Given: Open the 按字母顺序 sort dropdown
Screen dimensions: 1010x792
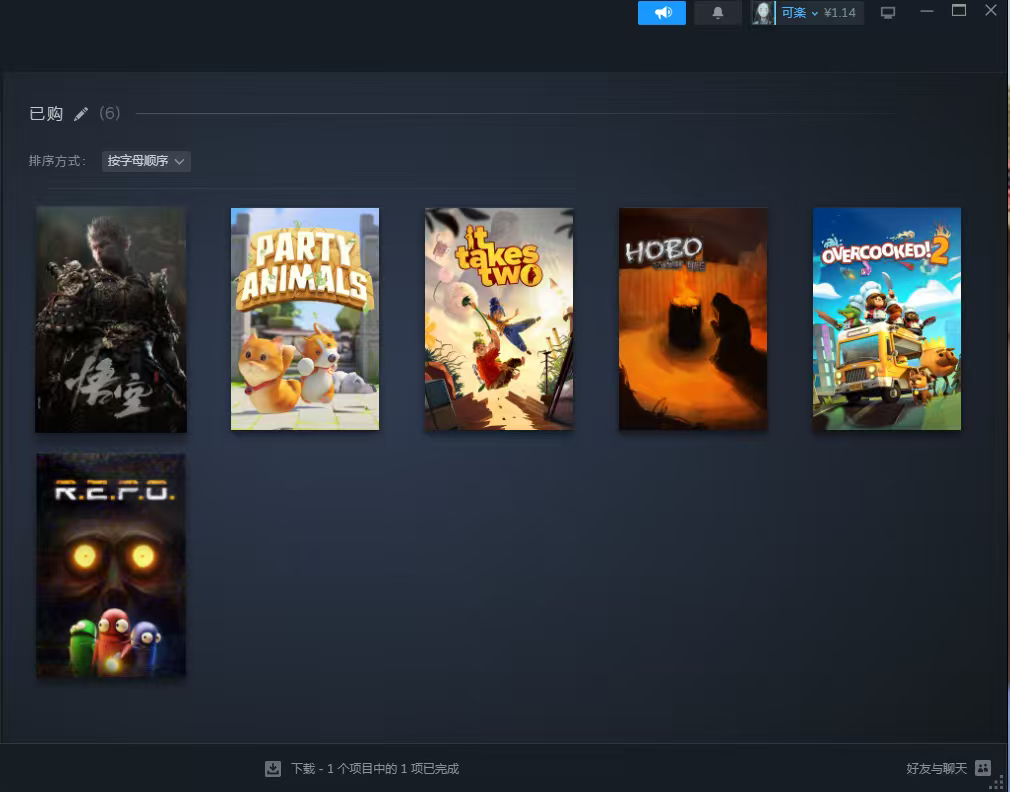Looking at the screenshot, I should (146, 161).
